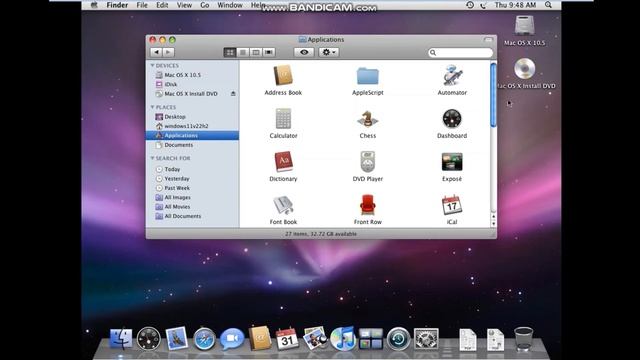640x360 pixels.
Task: Select the Today search in sidebar
Action: coord(192,169)
